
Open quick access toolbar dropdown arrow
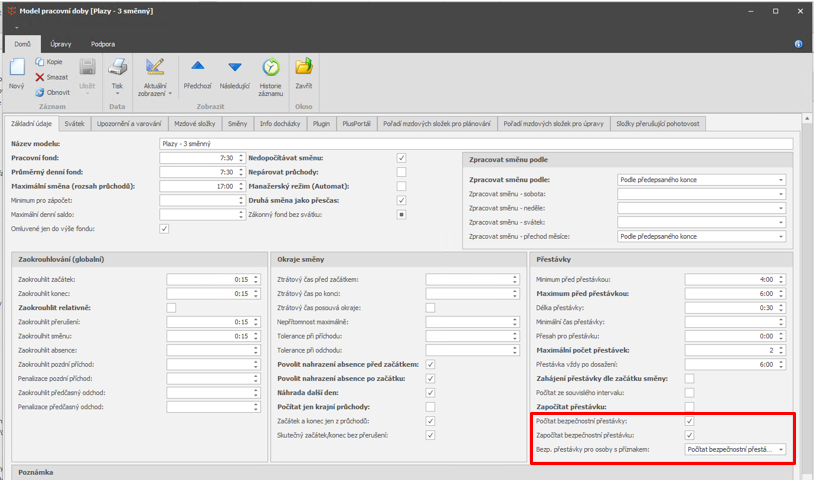point(17,28)
